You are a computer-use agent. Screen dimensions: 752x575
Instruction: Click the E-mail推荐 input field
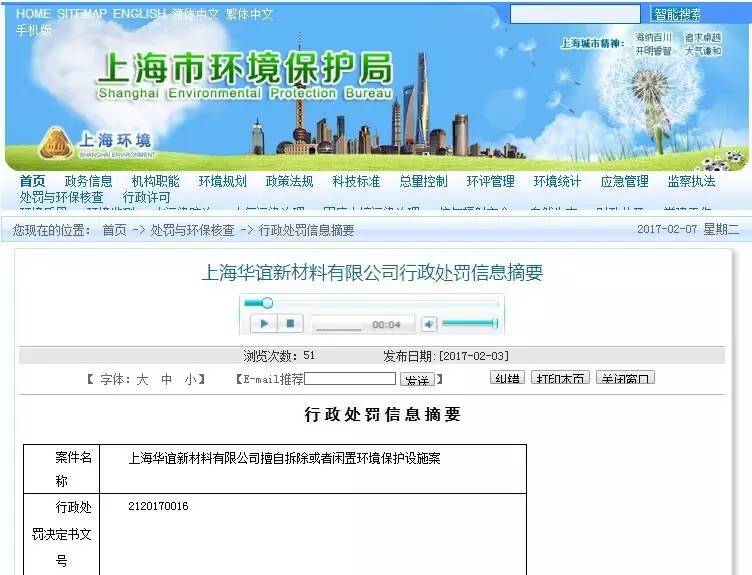[350, 379]
